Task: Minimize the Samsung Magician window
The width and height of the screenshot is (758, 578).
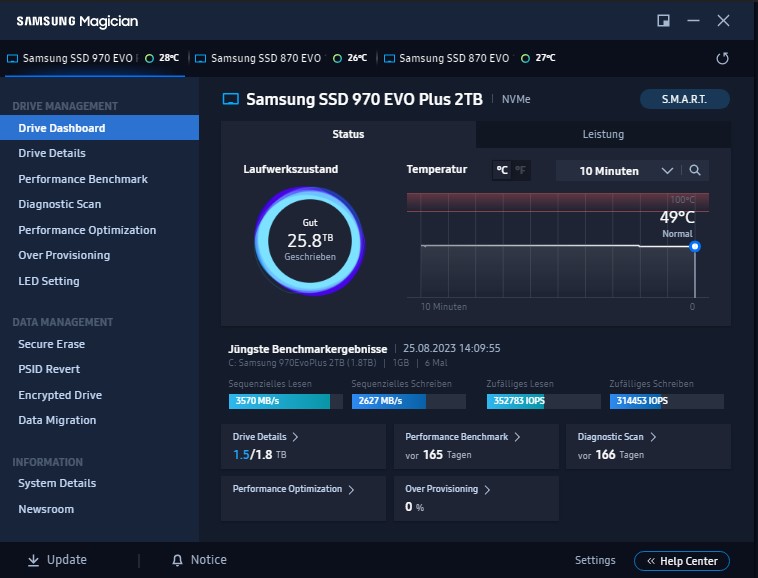Action: [693, 20]
